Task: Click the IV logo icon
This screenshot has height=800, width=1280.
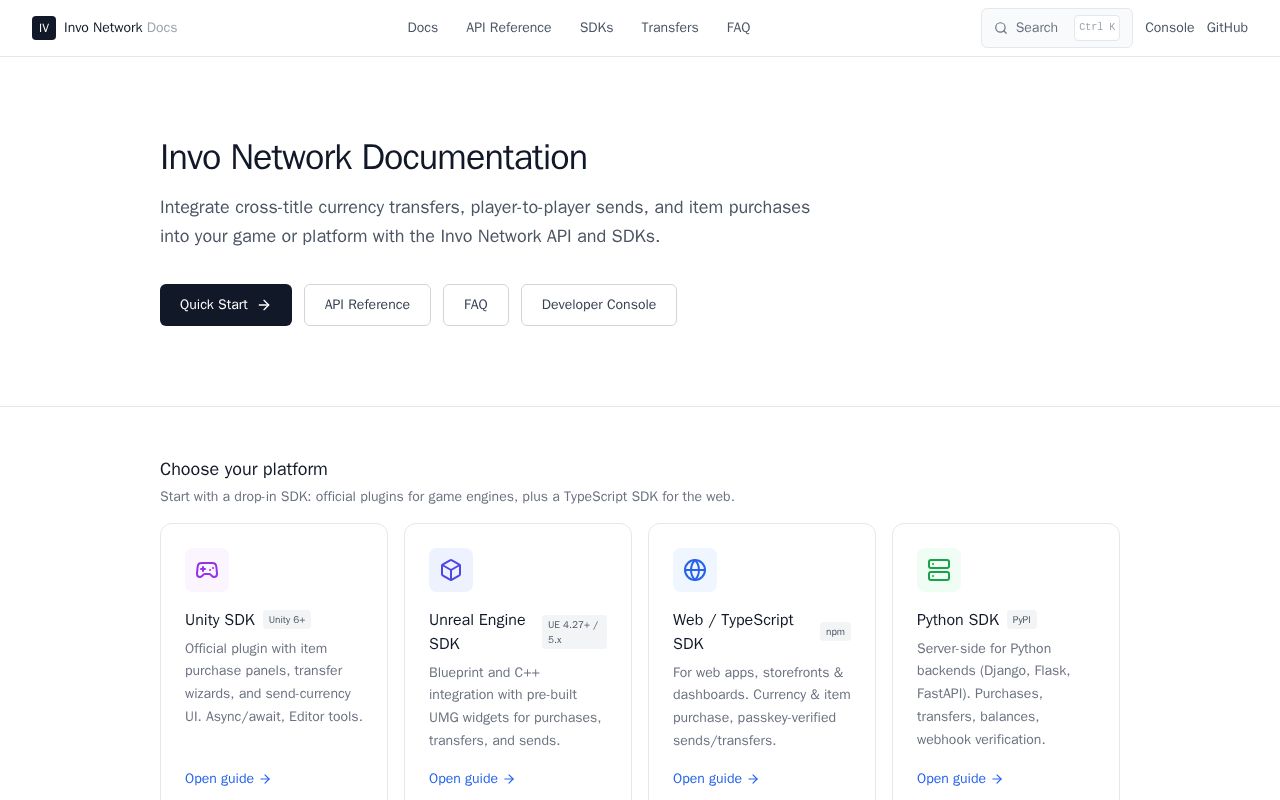Action: 44,28
